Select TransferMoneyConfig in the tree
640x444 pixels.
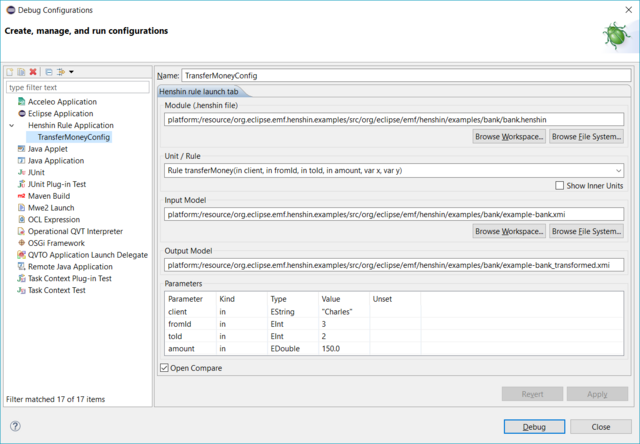click(73, 137)
